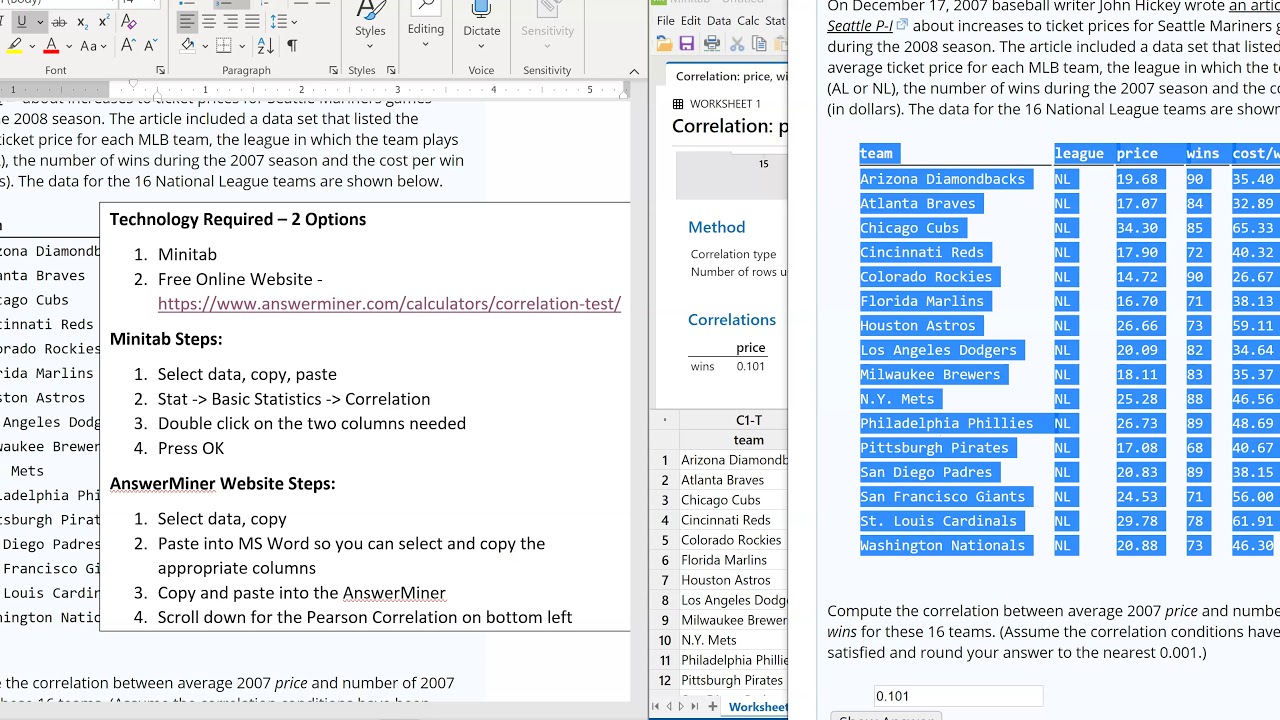
Task: Apply paragraph shading fill
Action: [188, 46]
